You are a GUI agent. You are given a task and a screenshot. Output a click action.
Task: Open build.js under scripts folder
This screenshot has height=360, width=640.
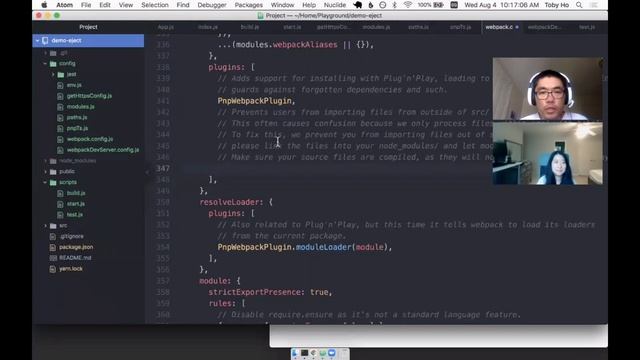pos(76,193)
